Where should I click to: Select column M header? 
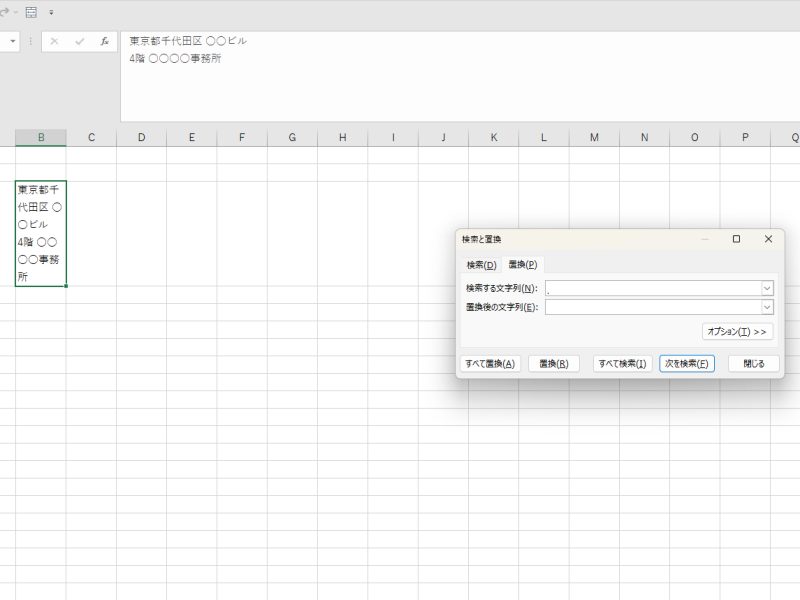click(594, 137)
